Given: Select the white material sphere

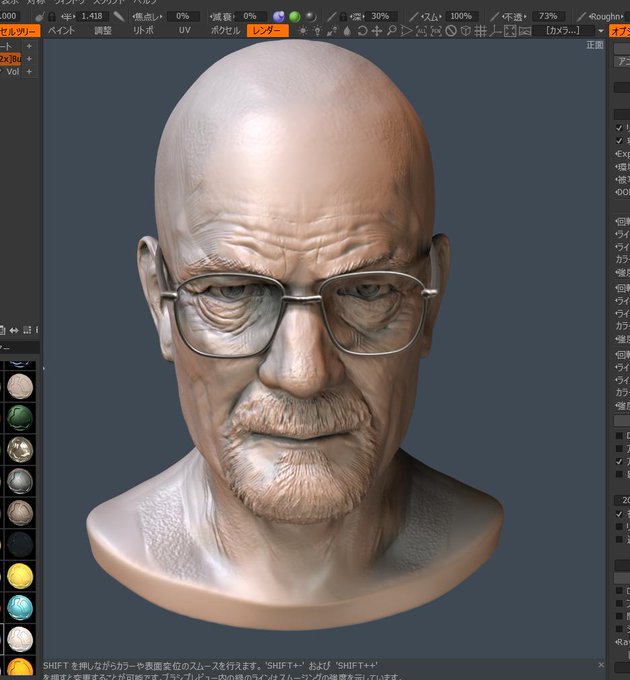Looking at the screenshot, I should (20, 639).
